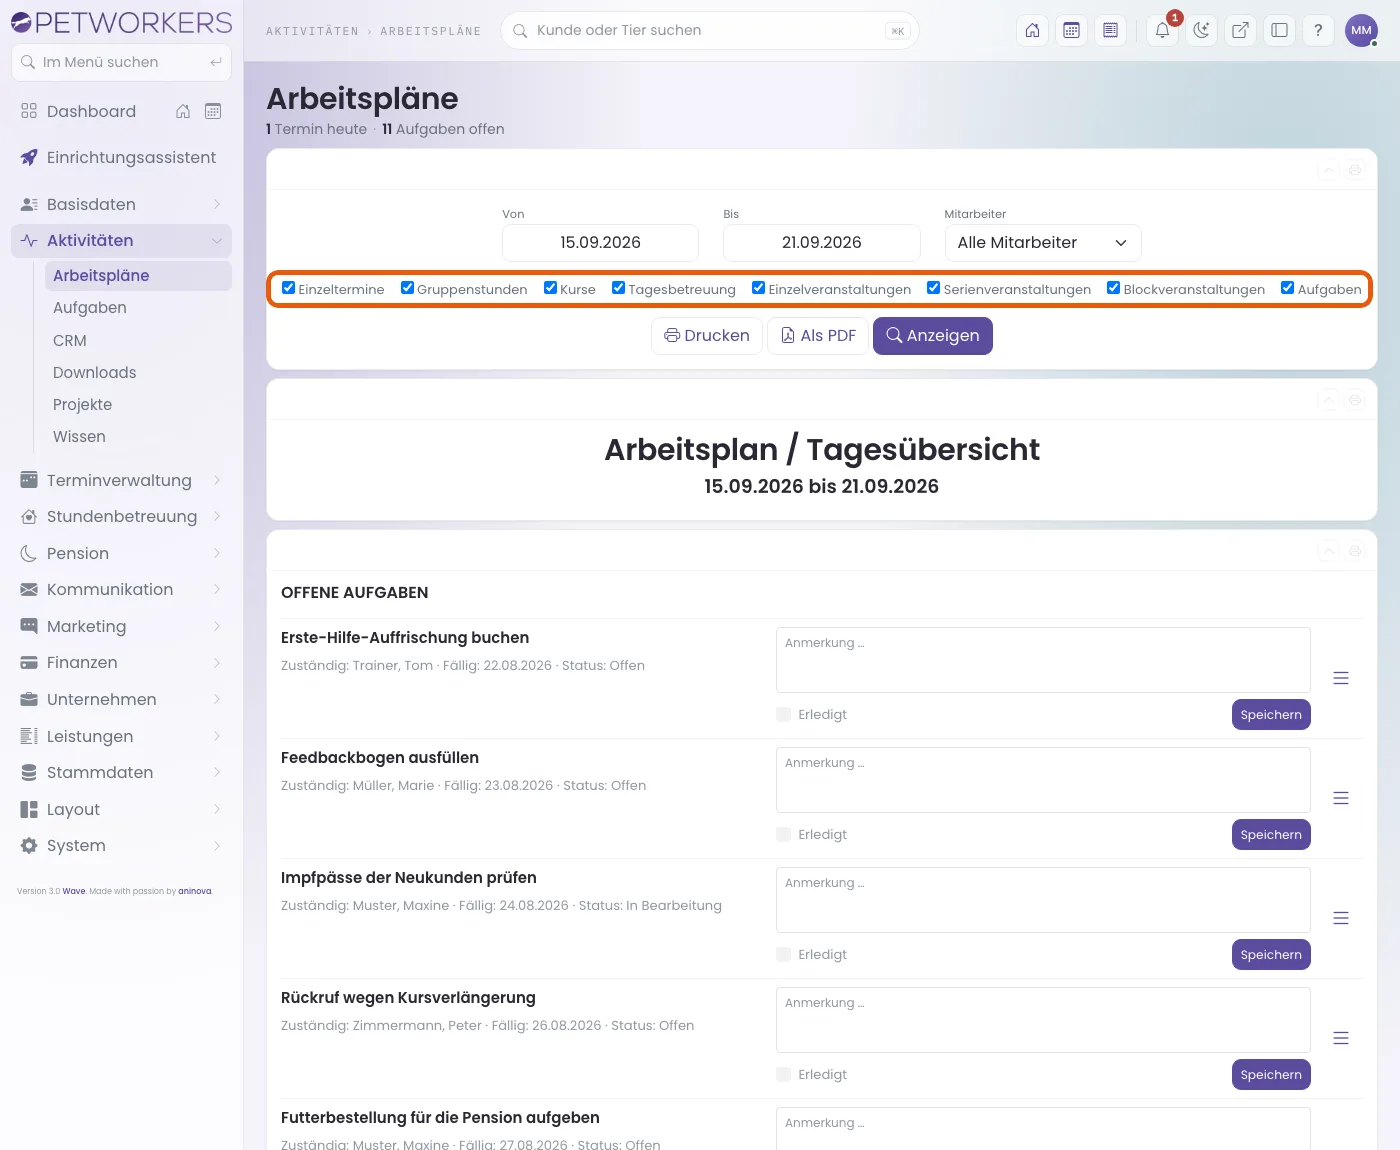Image resolution: width=1400 pixels, height=1150 pixels.
Task: Click the Anzeigen button
Action: point(933,336)
